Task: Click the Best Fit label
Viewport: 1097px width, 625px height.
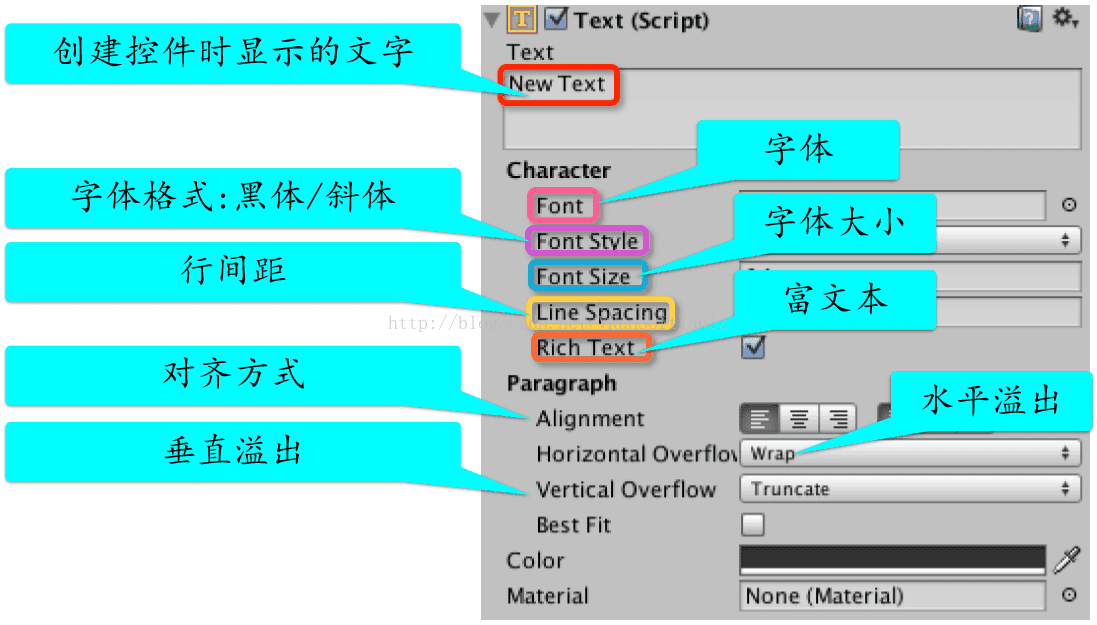Action: point(574,525)
